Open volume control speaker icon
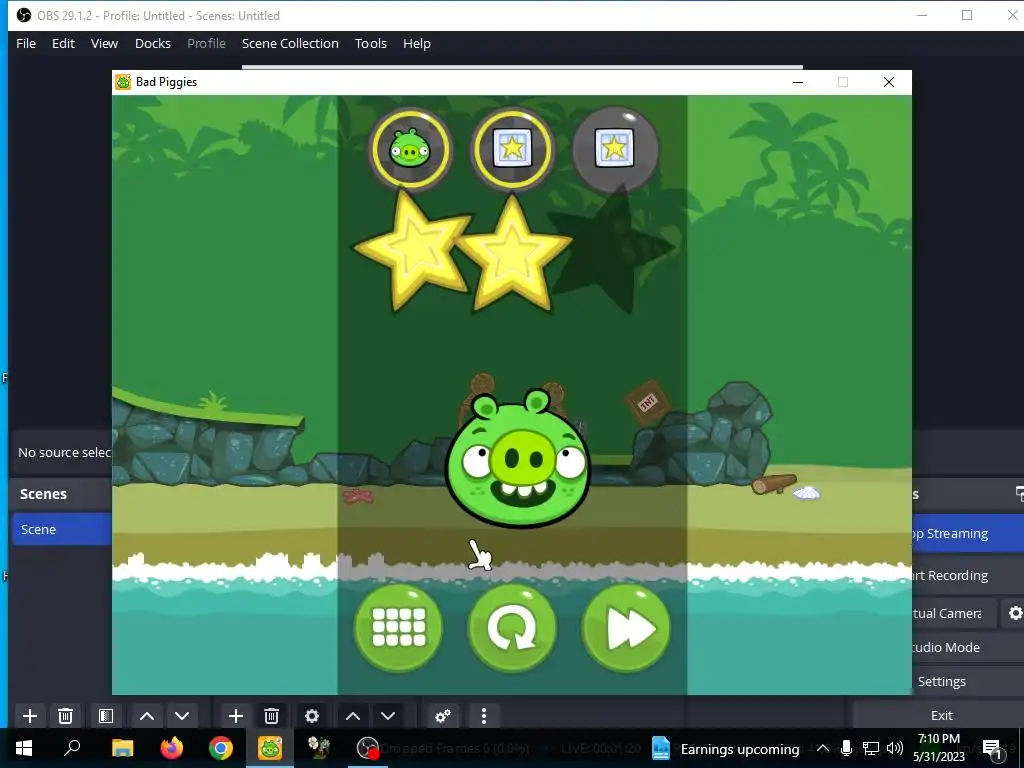The height and width of the screenshot is (768, 1024). point(895,748)
